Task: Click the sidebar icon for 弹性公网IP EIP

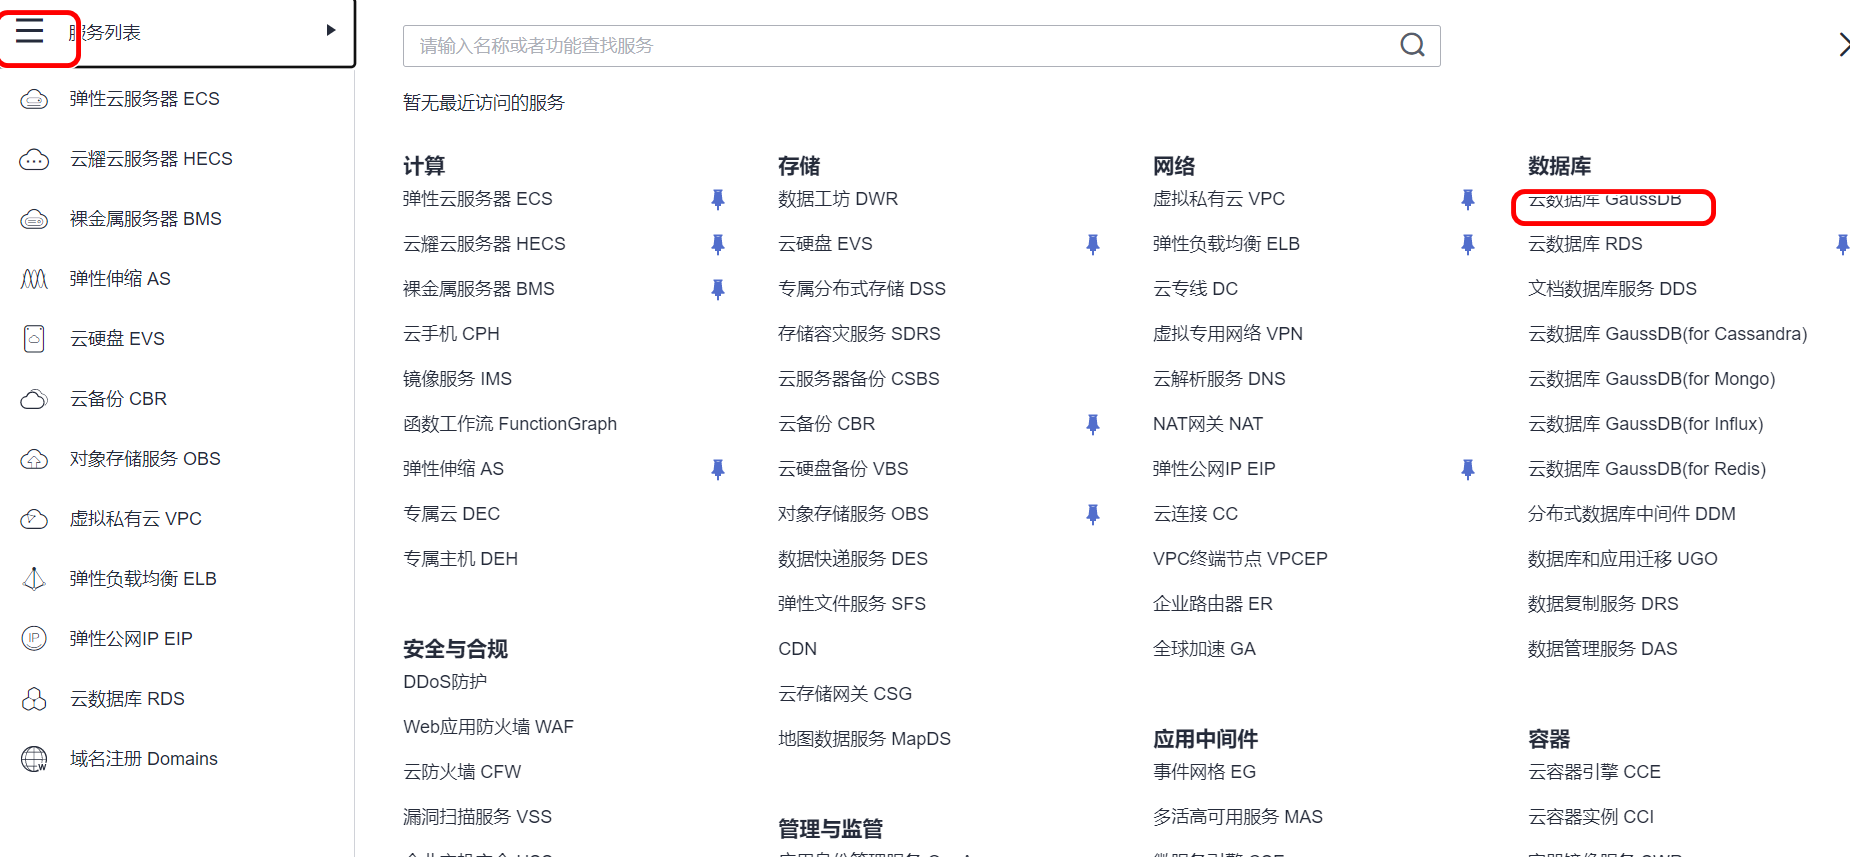Action: click(34, 639)
